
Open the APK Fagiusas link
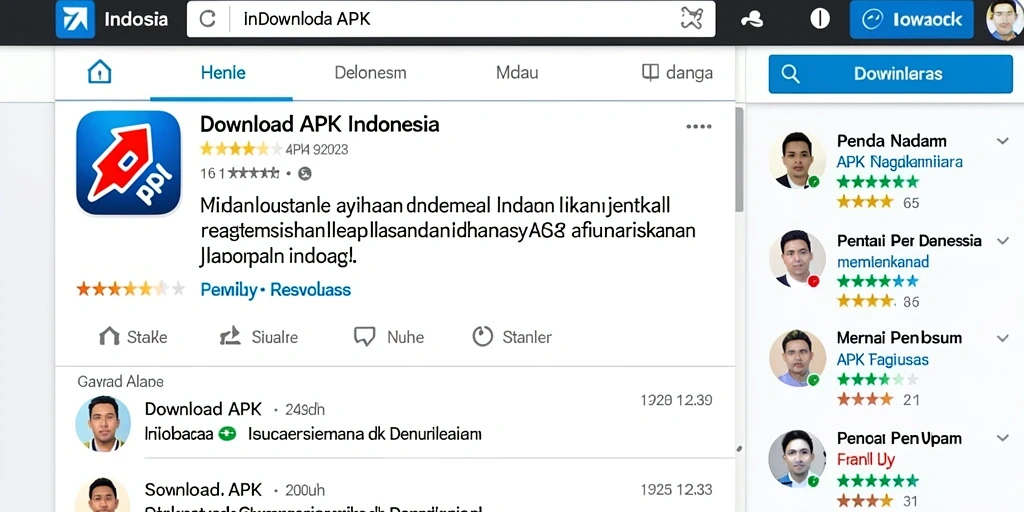(882, 359)
